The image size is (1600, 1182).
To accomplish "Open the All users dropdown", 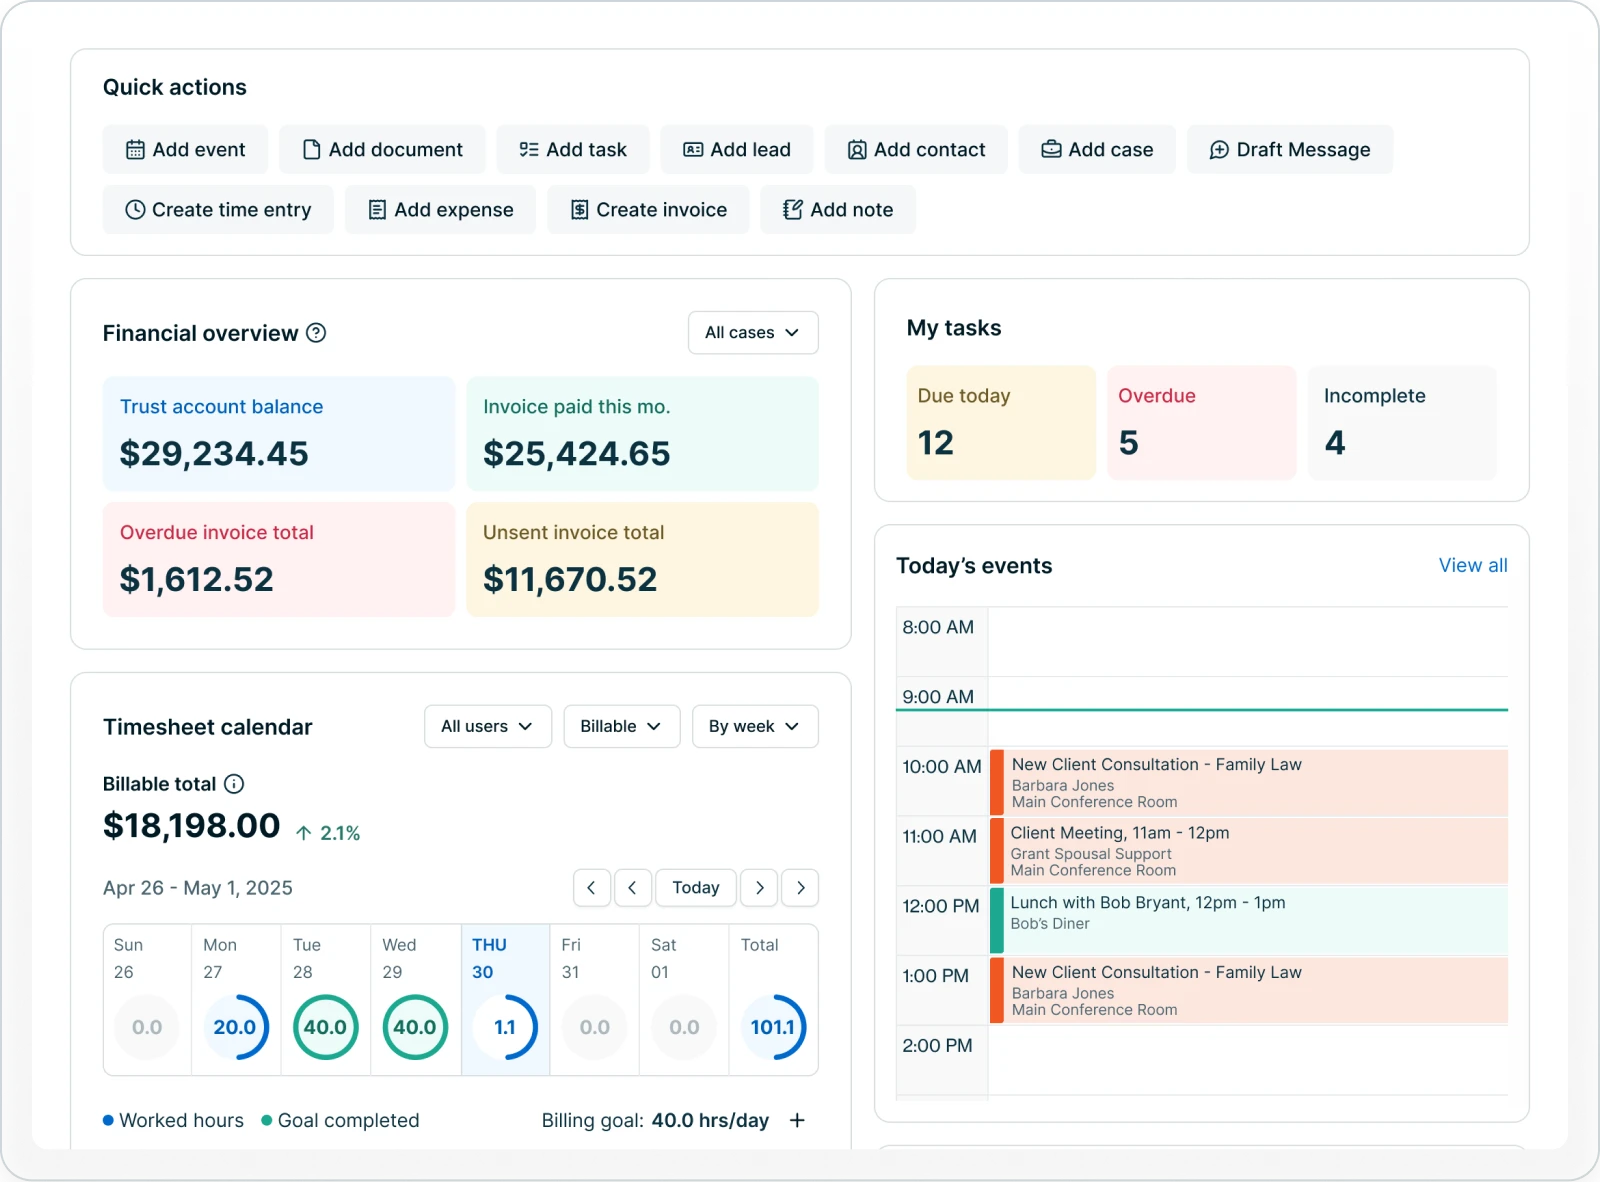I will 488,726.
